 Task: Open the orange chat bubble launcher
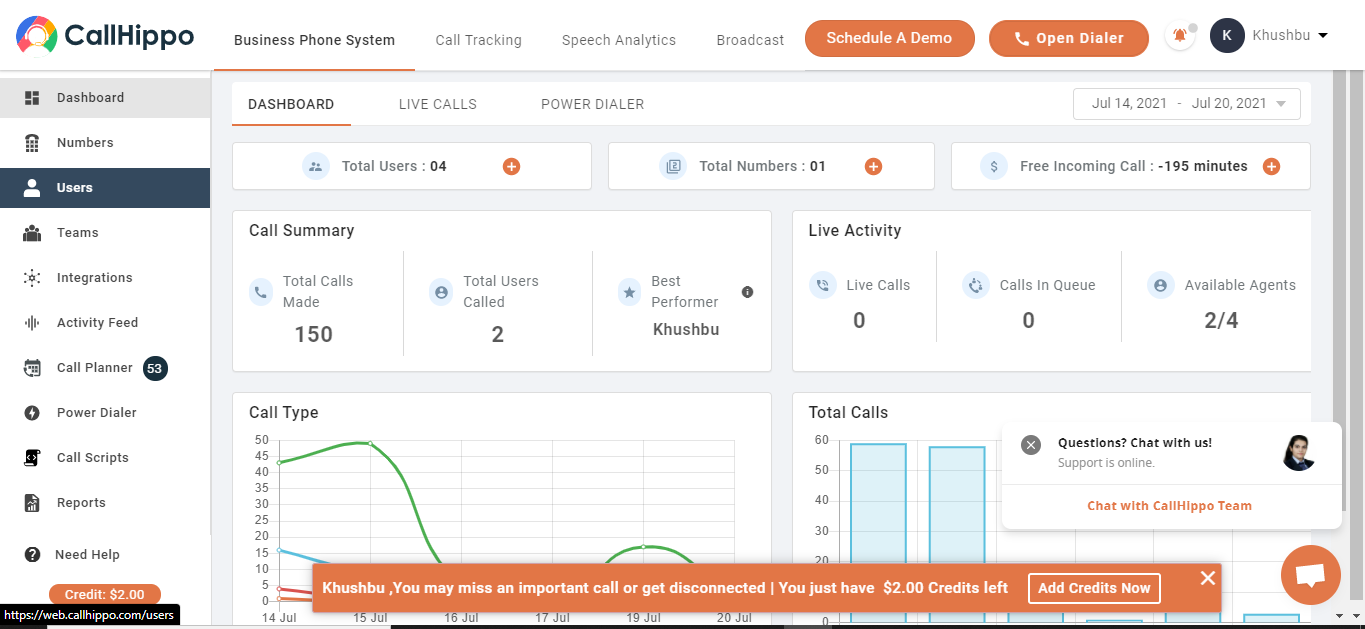(x=1310, y=575)
